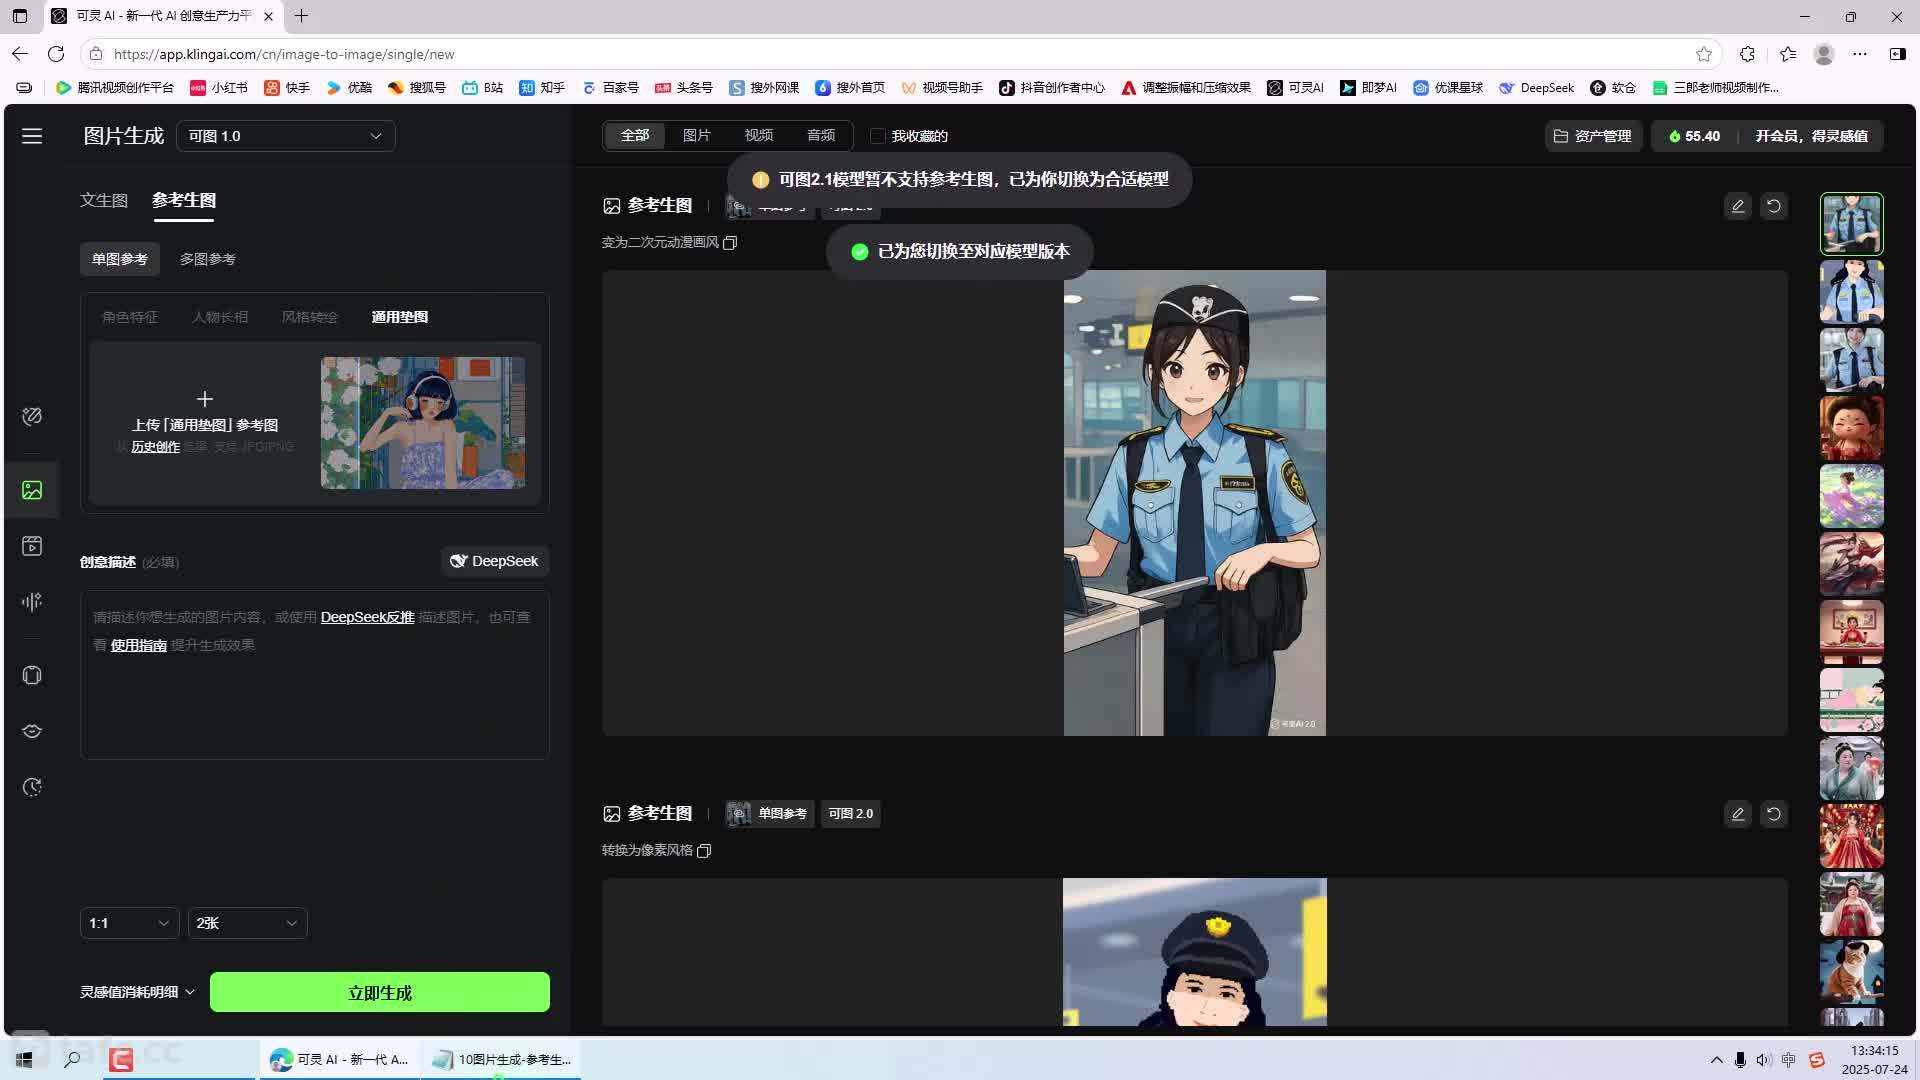Viewport: 1920px width, 1080px height.
Task: Select the cat thumbnail in history strip
Action: coord(1851,971)
